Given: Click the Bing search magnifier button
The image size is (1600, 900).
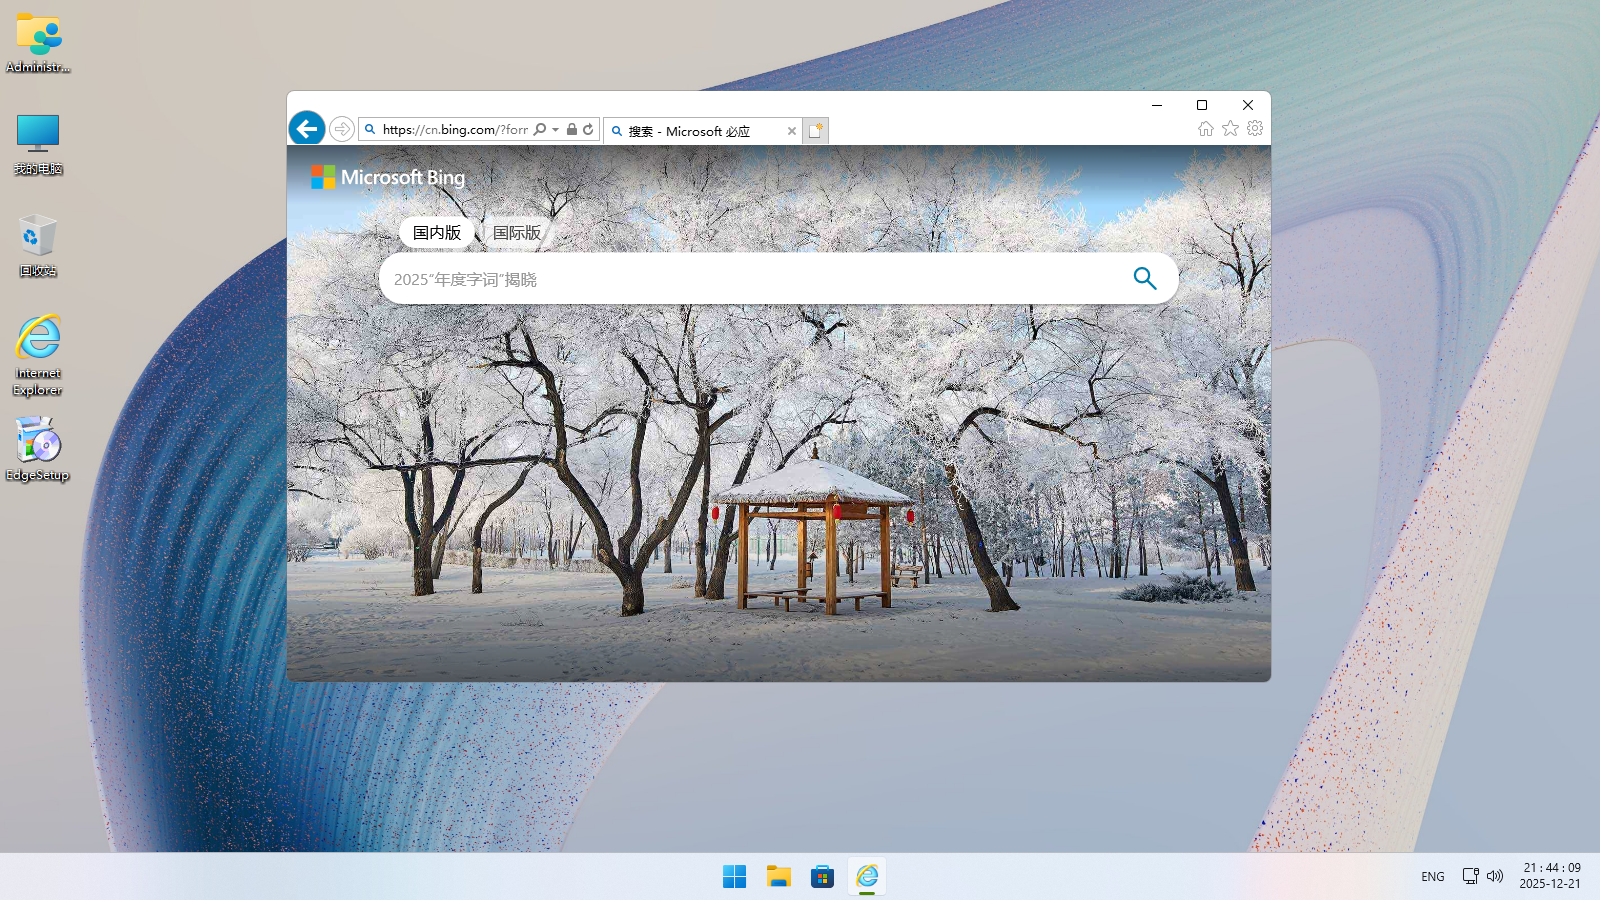Looking at the screenshot, I should point(1145,278).
